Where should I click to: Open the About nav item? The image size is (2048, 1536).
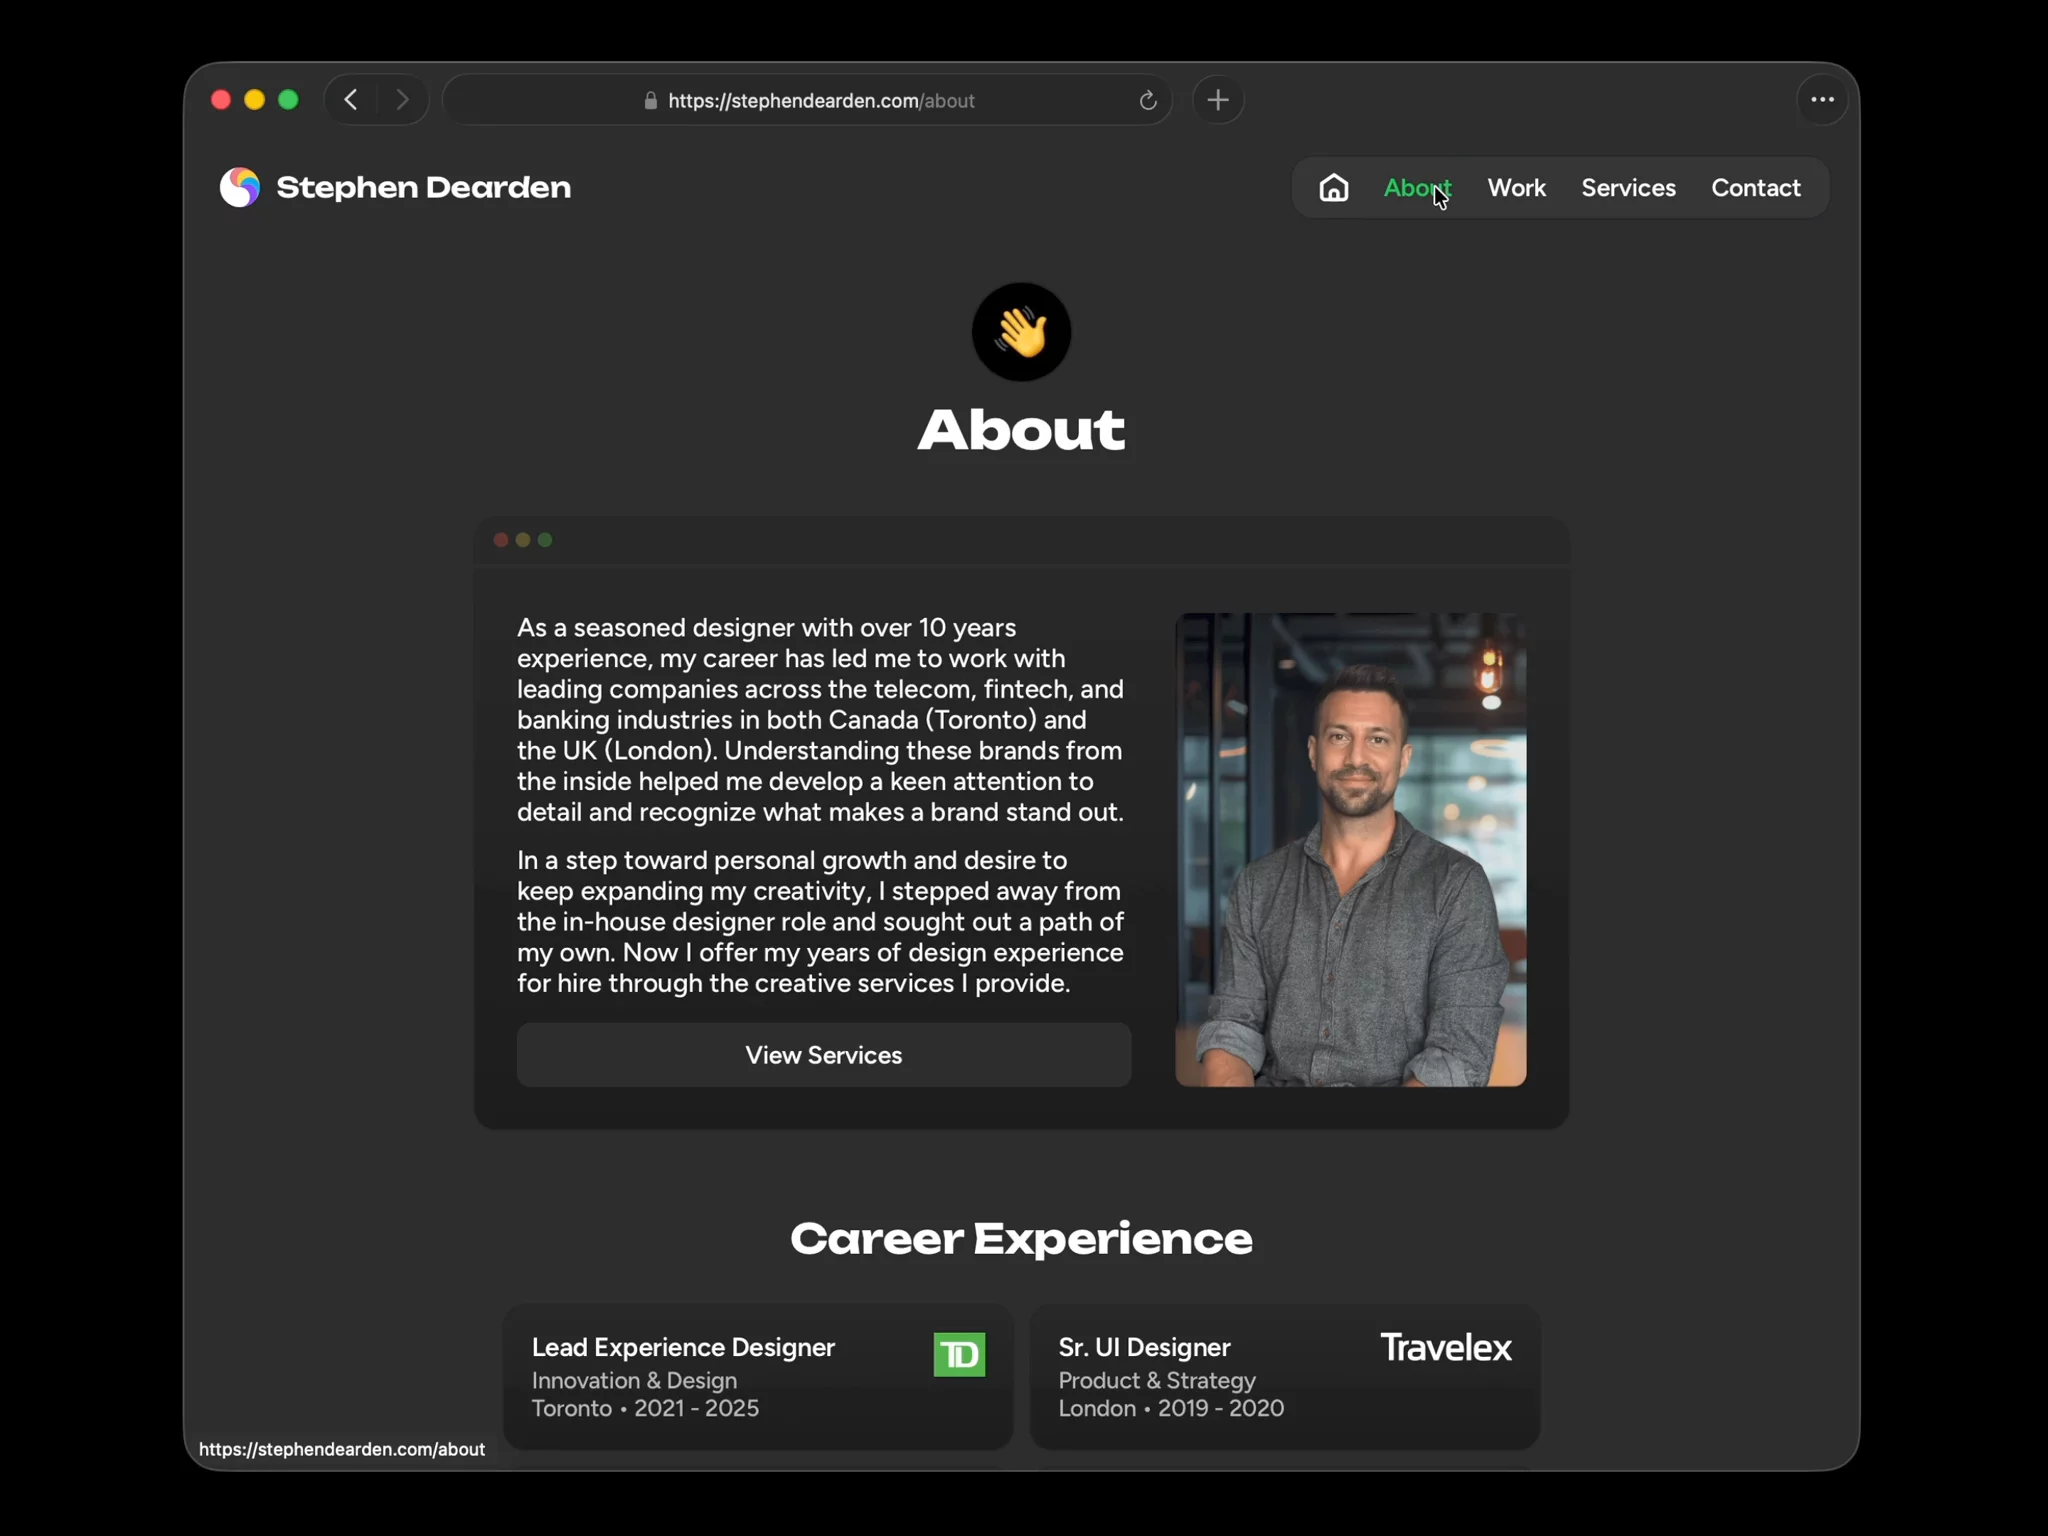click(1417, 187)
